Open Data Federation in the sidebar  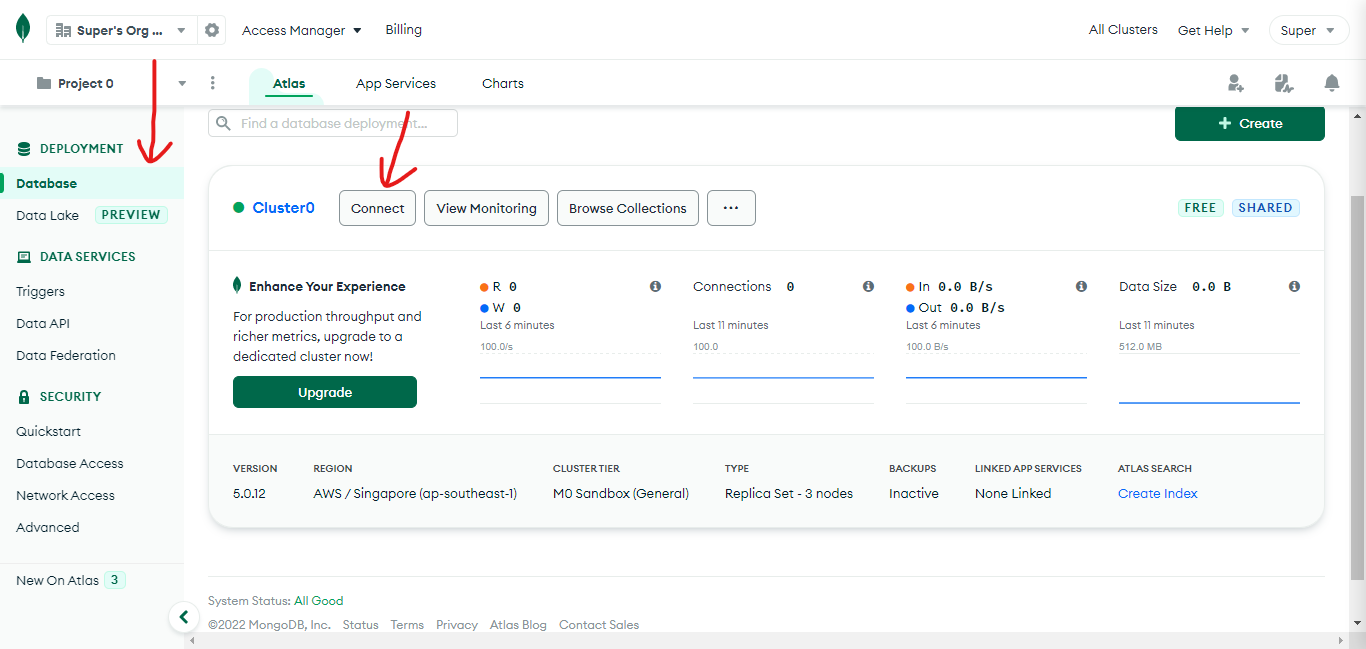[x=66, y=355]
